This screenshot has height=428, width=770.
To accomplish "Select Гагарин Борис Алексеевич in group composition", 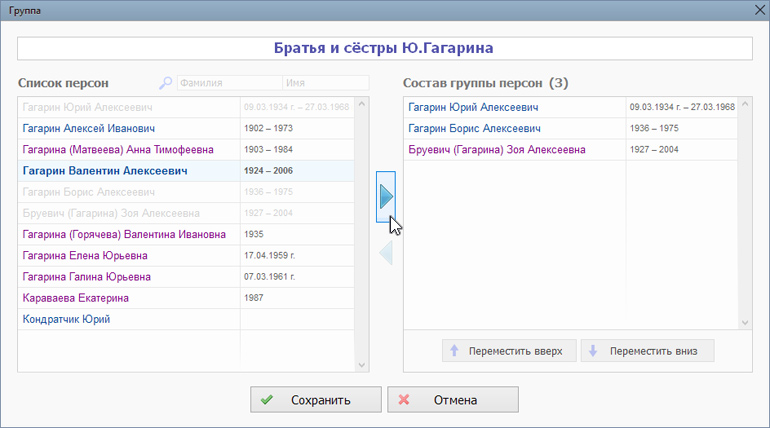I will (x=570, y=129).
